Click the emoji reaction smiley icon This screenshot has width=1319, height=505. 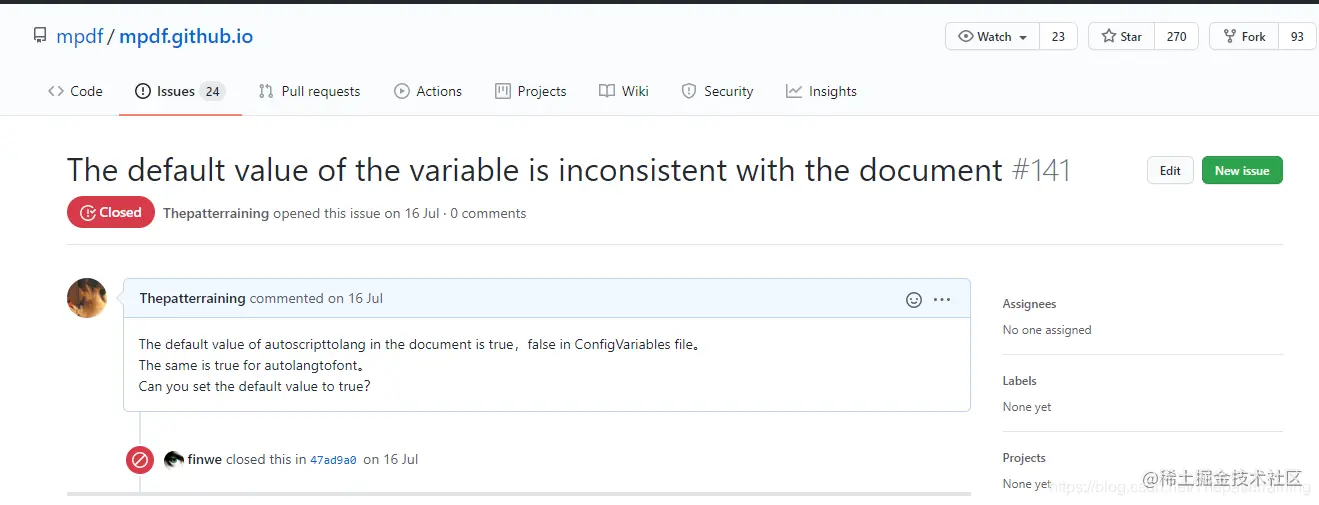pos(913,299)
